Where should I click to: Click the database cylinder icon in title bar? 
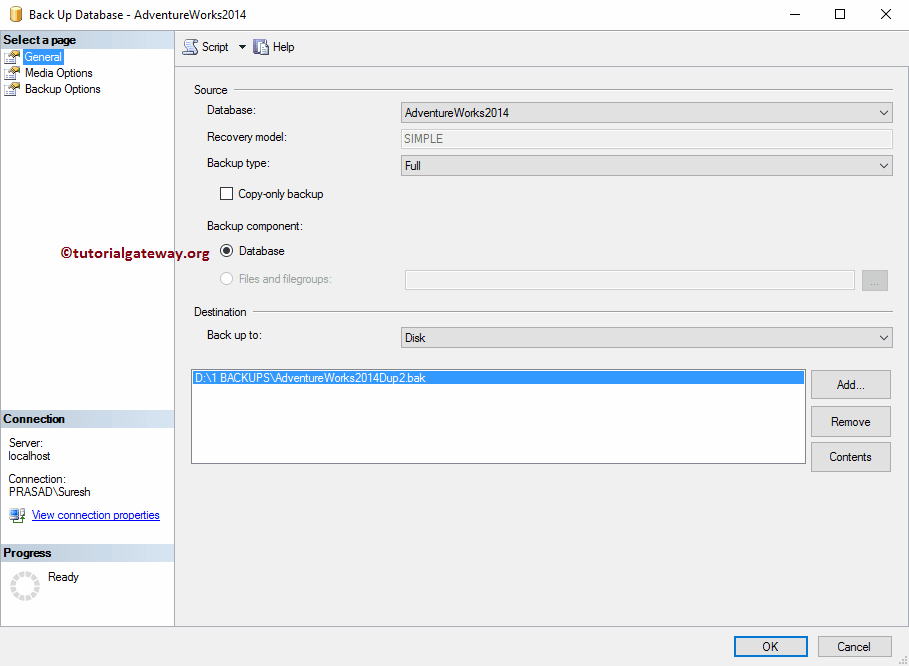click(x=16, y=14)
